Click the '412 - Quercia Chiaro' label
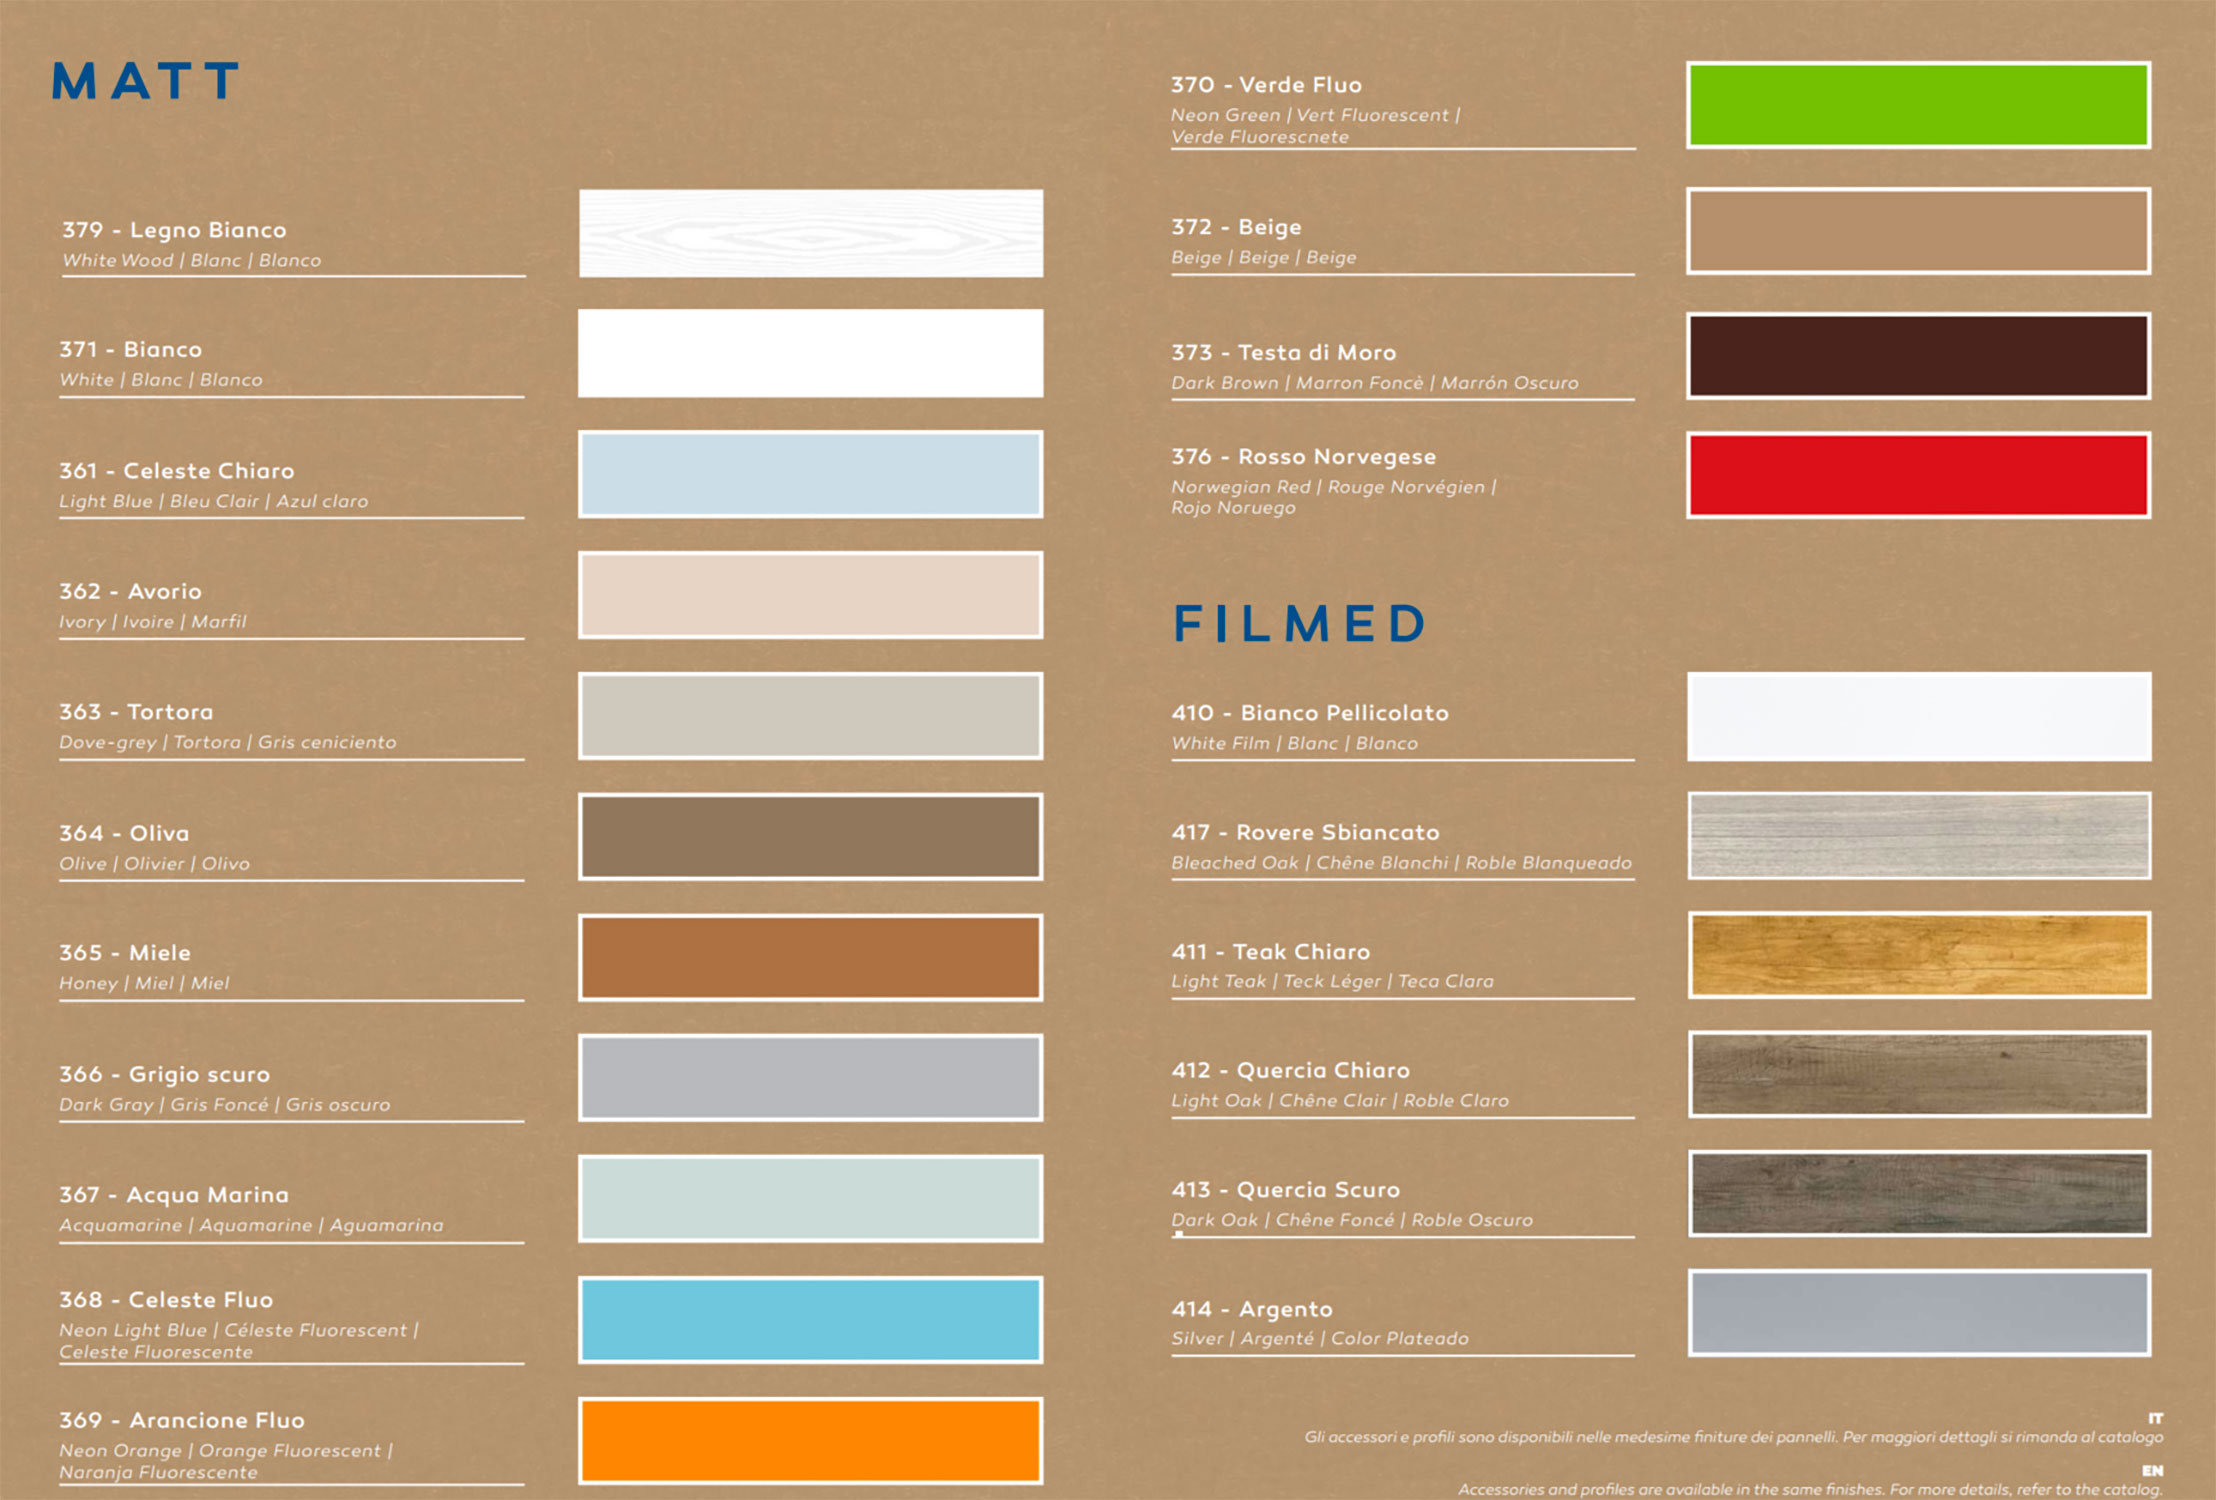Image resolution: width=2216 pixels, height=1500 pixels. pyautogui.click(x=1291, y=1071)
